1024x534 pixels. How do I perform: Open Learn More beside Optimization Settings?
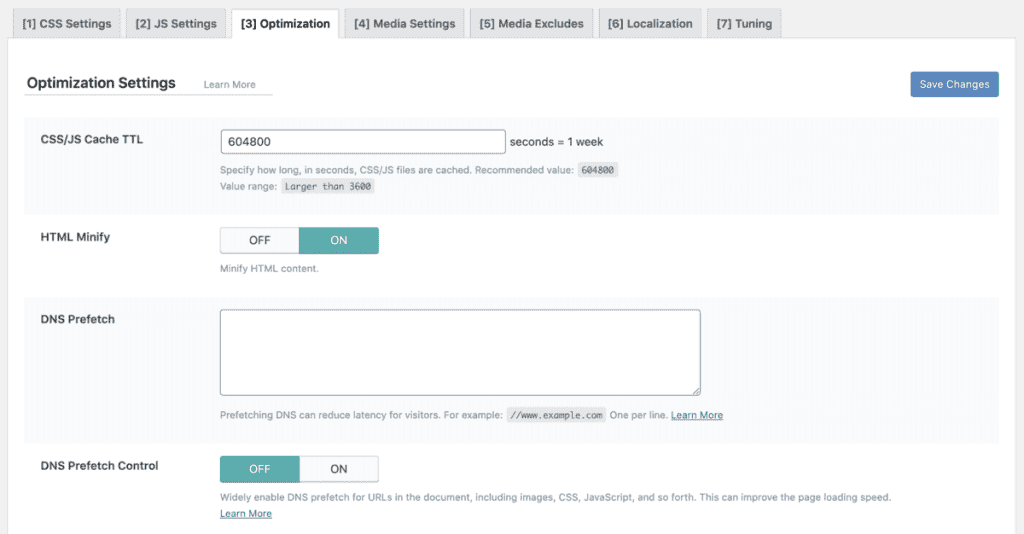pyautogui.click(x=229, y=85)
